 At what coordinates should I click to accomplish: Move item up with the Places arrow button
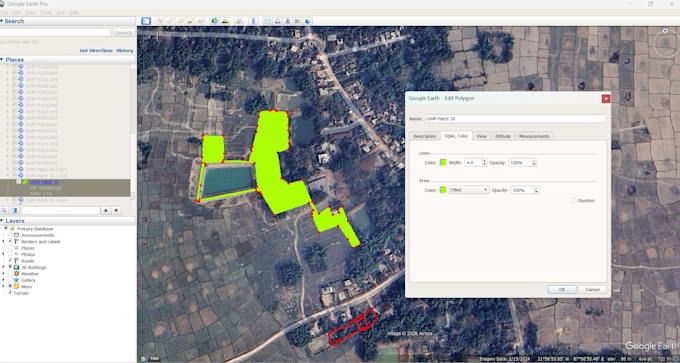[x=106, y=210]
